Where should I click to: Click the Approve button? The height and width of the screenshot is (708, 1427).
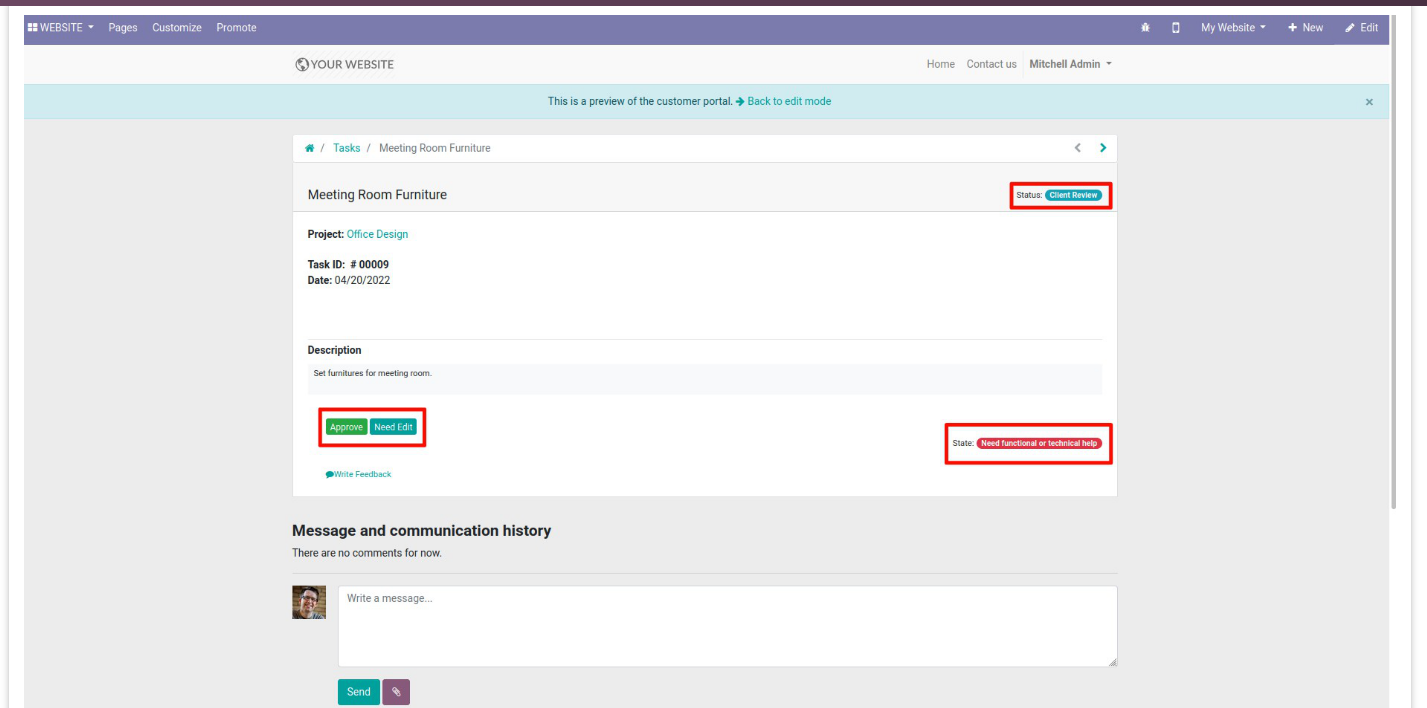pos(346,427)
